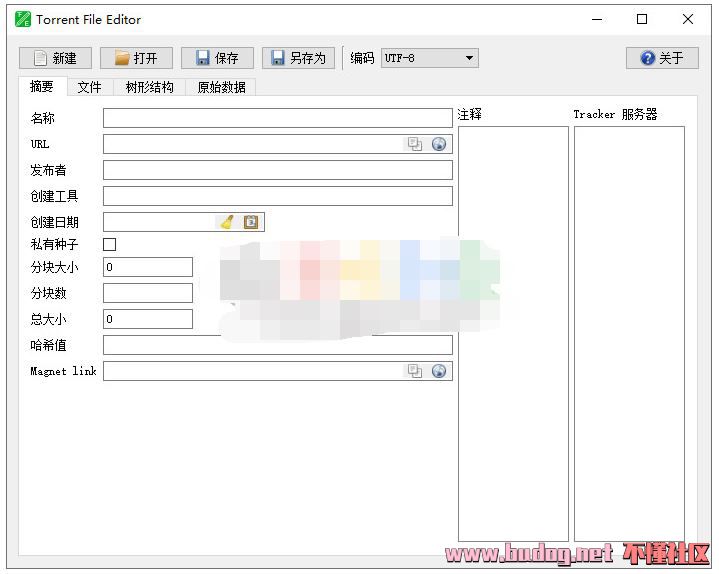Open the calendar icon for 创建日期

coord(251,222)
